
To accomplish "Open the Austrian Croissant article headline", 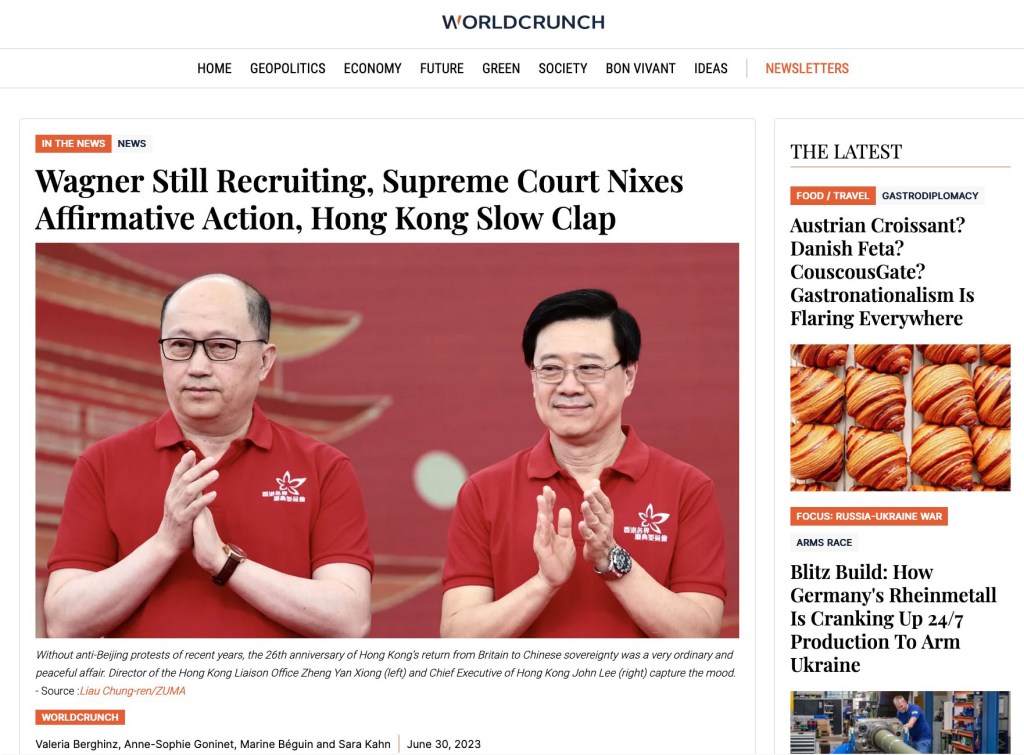I will coord(882,272).
